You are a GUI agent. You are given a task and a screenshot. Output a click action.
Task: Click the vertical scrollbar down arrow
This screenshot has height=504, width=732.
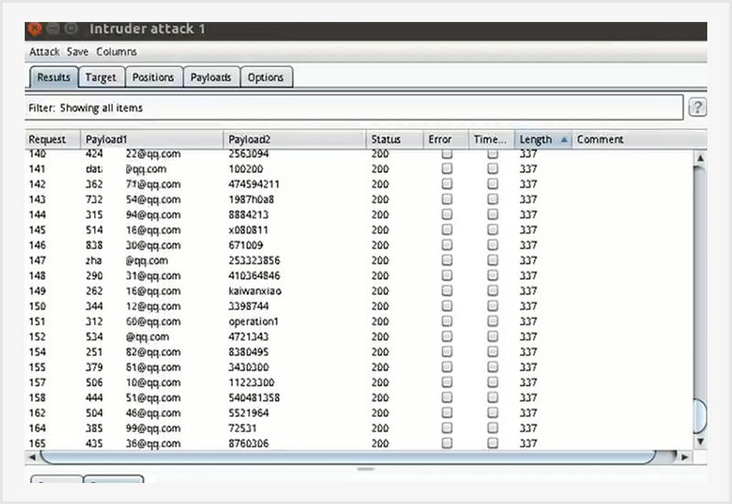(700, 441)
